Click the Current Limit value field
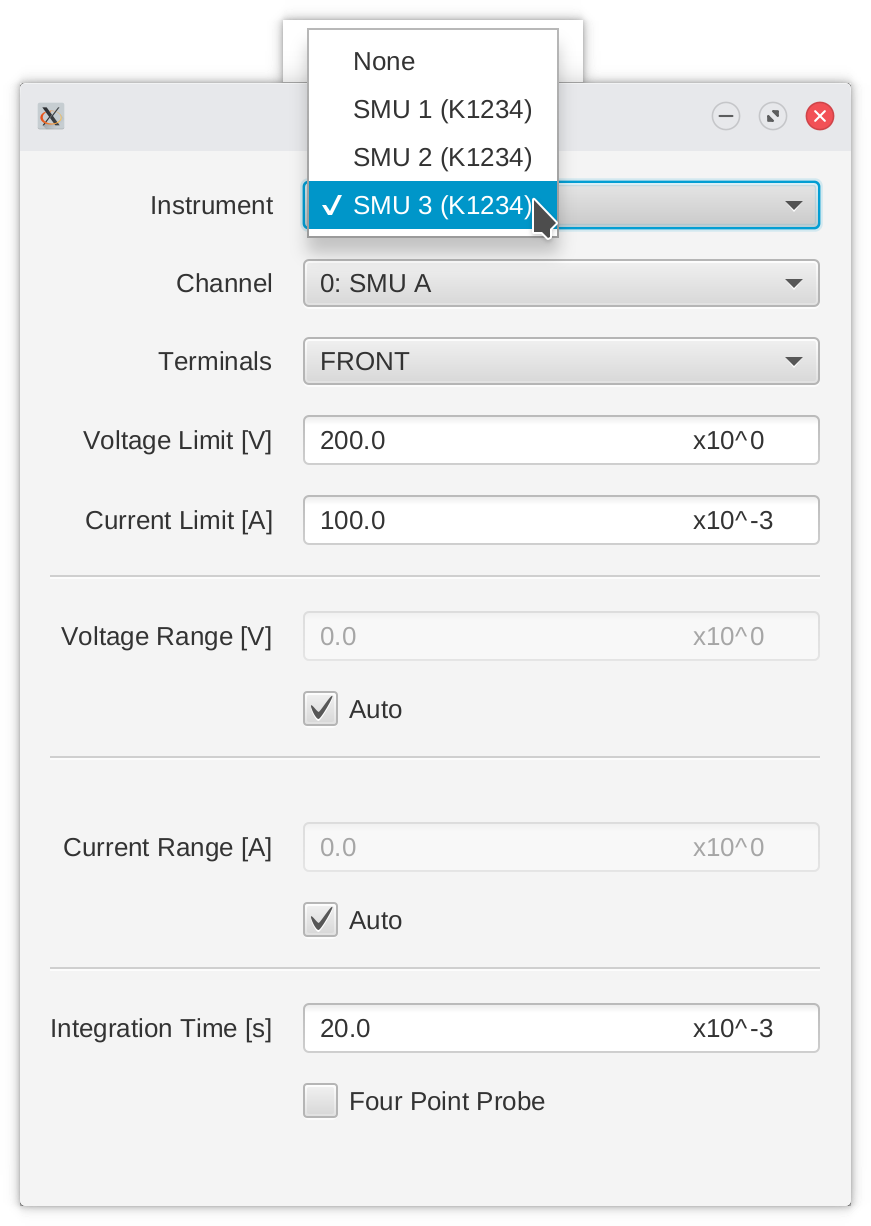This screenshot has width=871, height=1226. 490,520
